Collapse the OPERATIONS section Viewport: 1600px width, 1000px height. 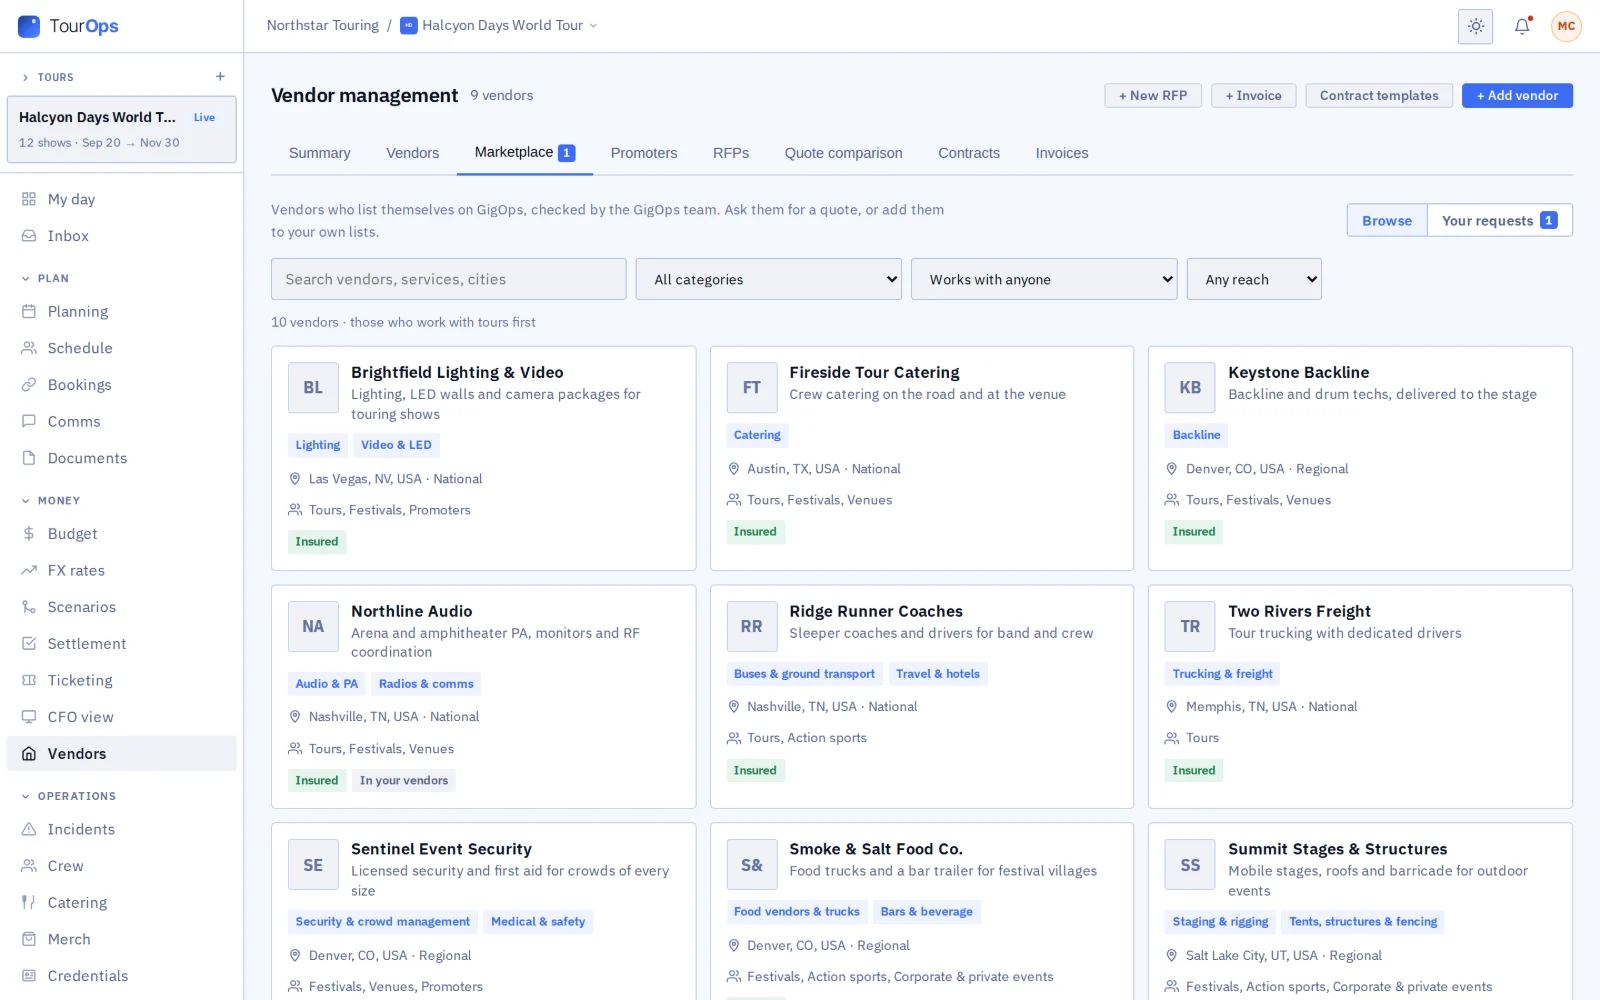[68, 796]
